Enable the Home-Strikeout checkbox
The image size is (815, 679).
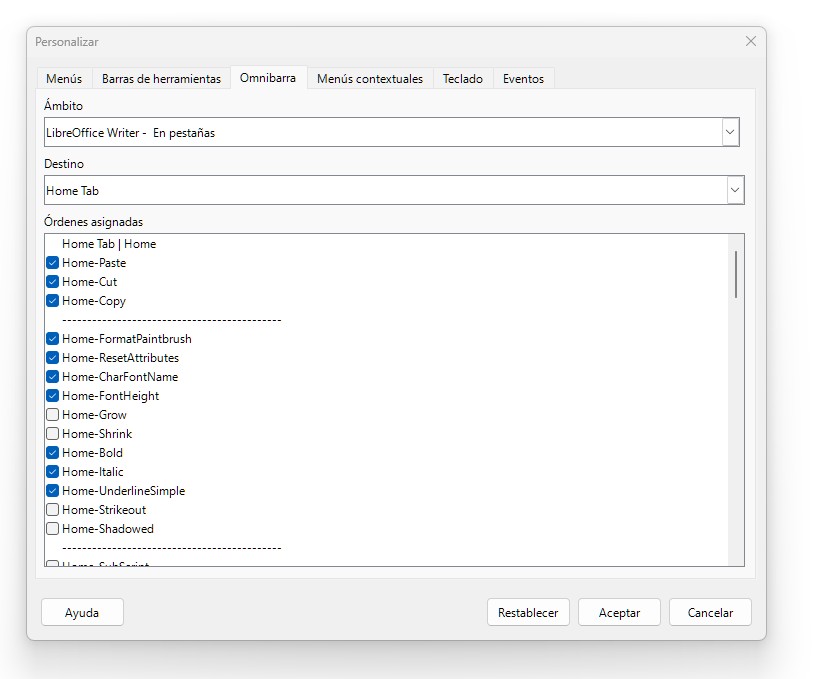pyautogui.click(x=53, y=510)
